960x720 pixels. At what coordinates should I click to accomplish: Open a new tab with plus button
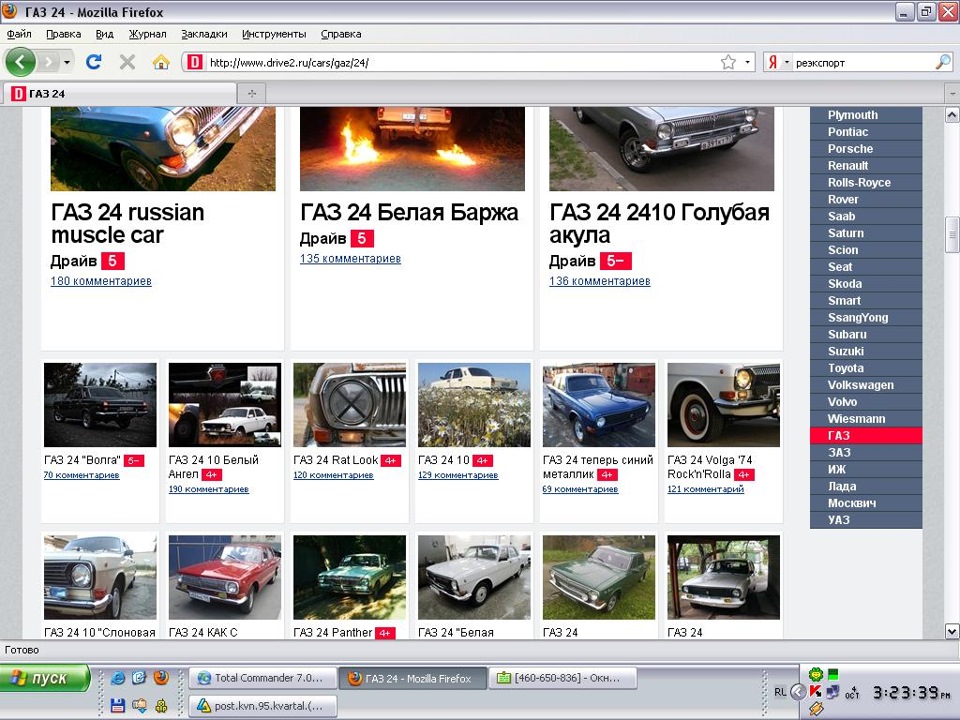(252, 93)
